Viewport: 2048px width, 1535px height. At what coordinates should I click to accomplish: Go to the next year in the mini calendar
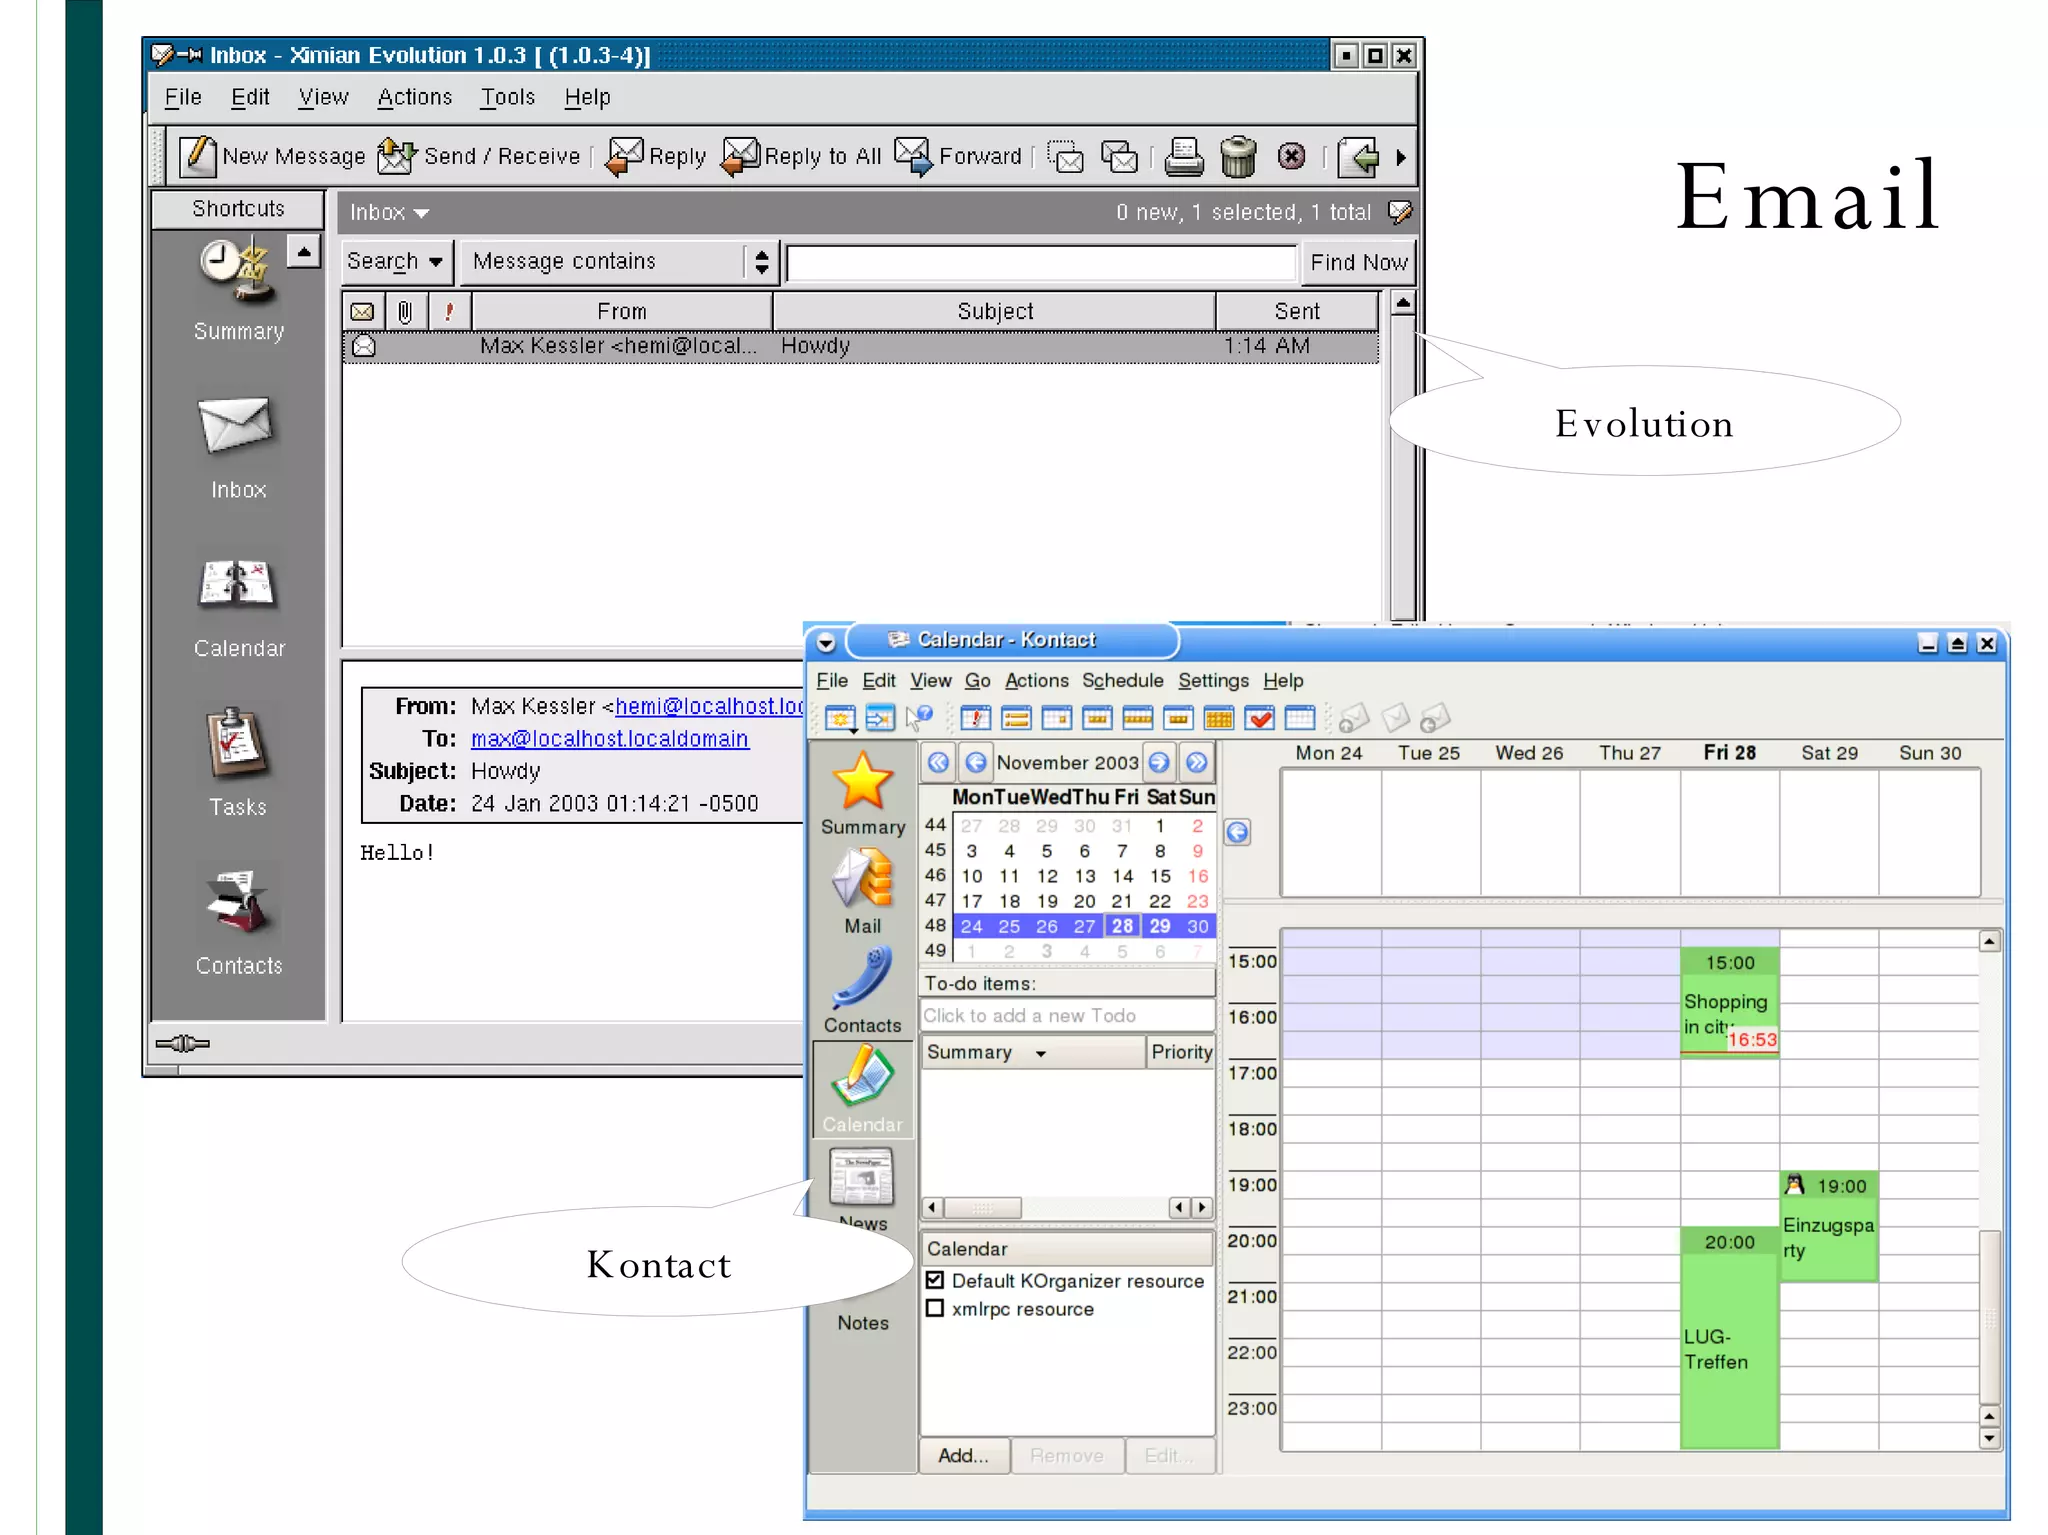pyautogui.click(x=1197, y=763)
